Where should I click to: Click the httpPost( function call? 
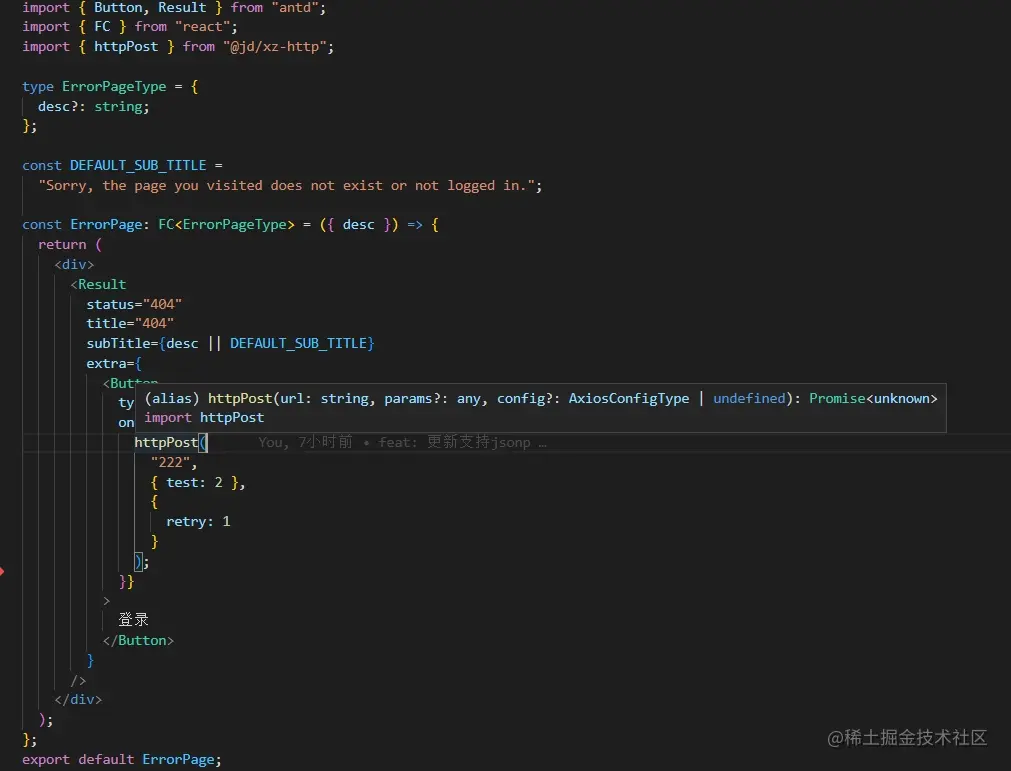[x=170, y=442]
